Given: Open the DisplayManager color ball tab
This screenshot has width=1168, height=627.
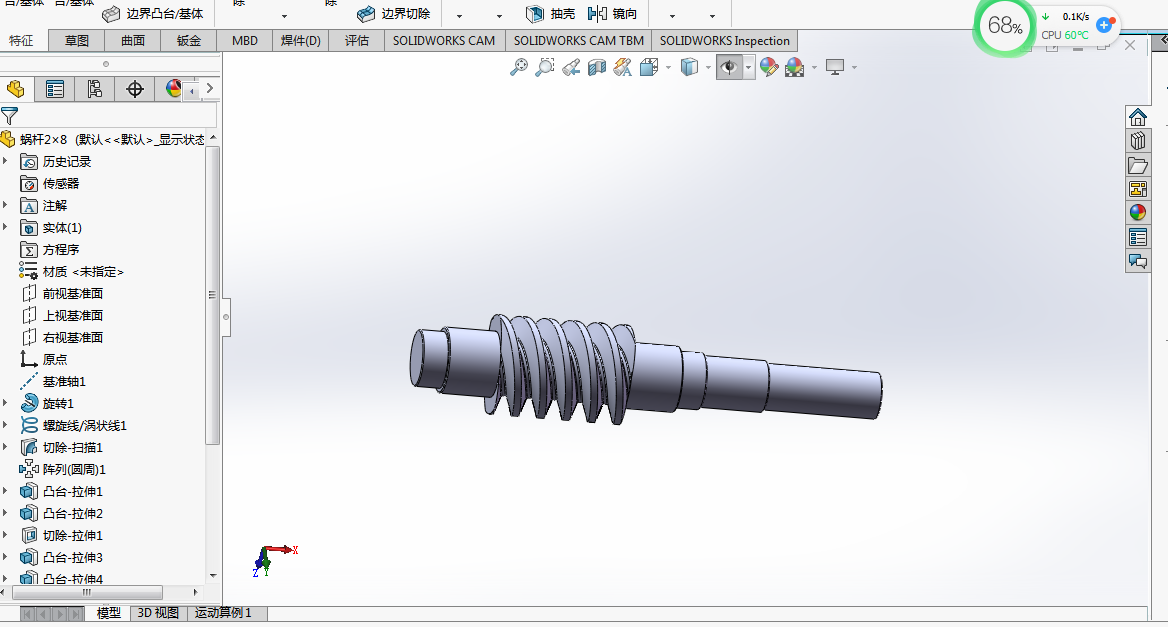Looking at the screenshot, I should [x=173, y=89].
